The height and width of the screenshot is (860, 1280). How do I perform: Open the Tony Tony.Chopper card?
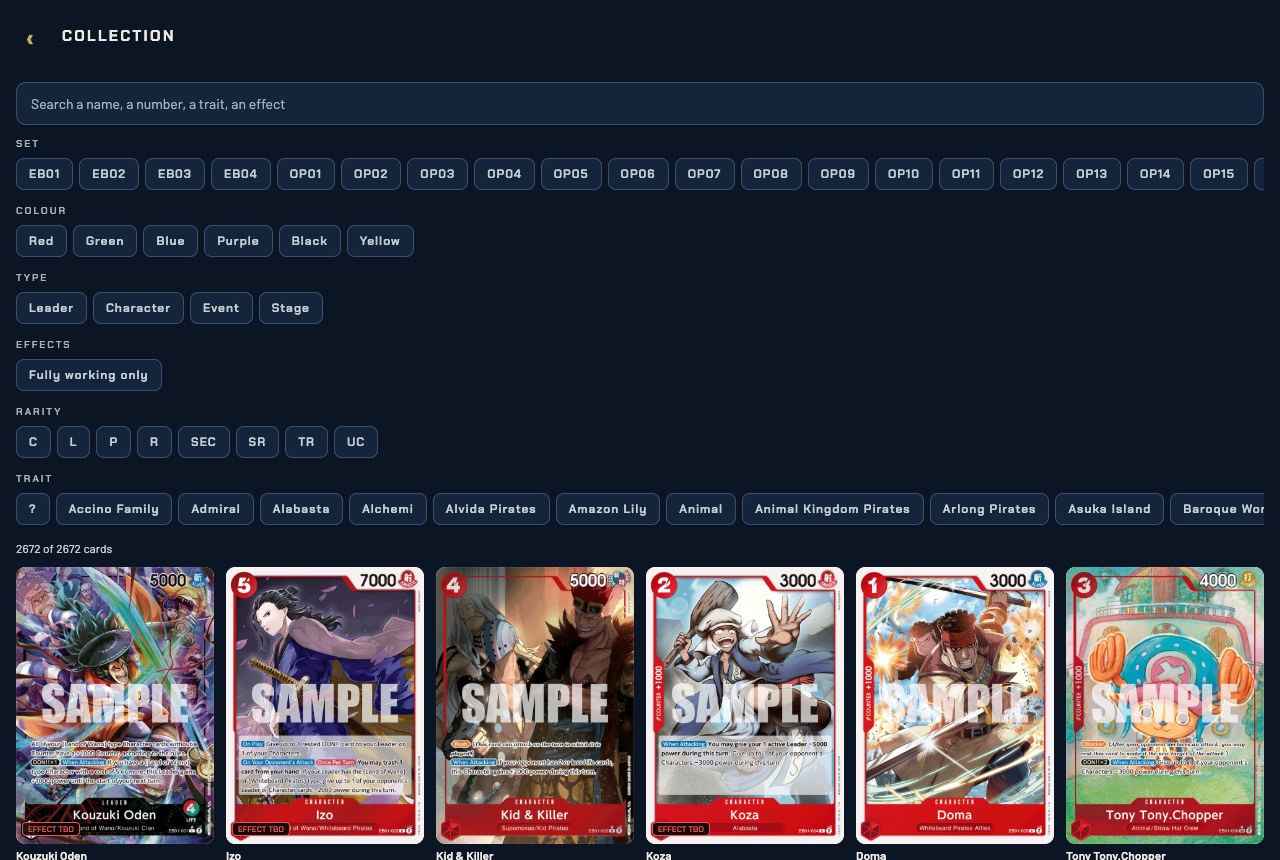tap(1165, 705)
